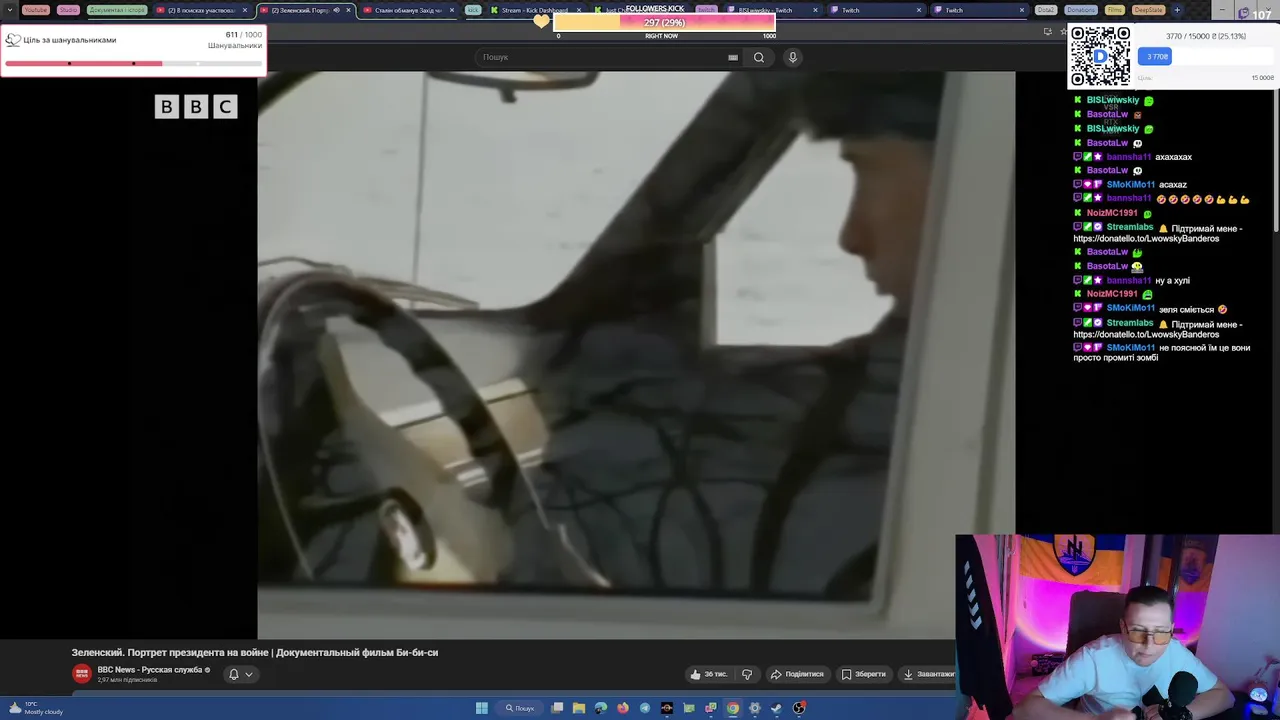
Task: Switch to the В поисках участвовав tab
Action: coord(200,10)
